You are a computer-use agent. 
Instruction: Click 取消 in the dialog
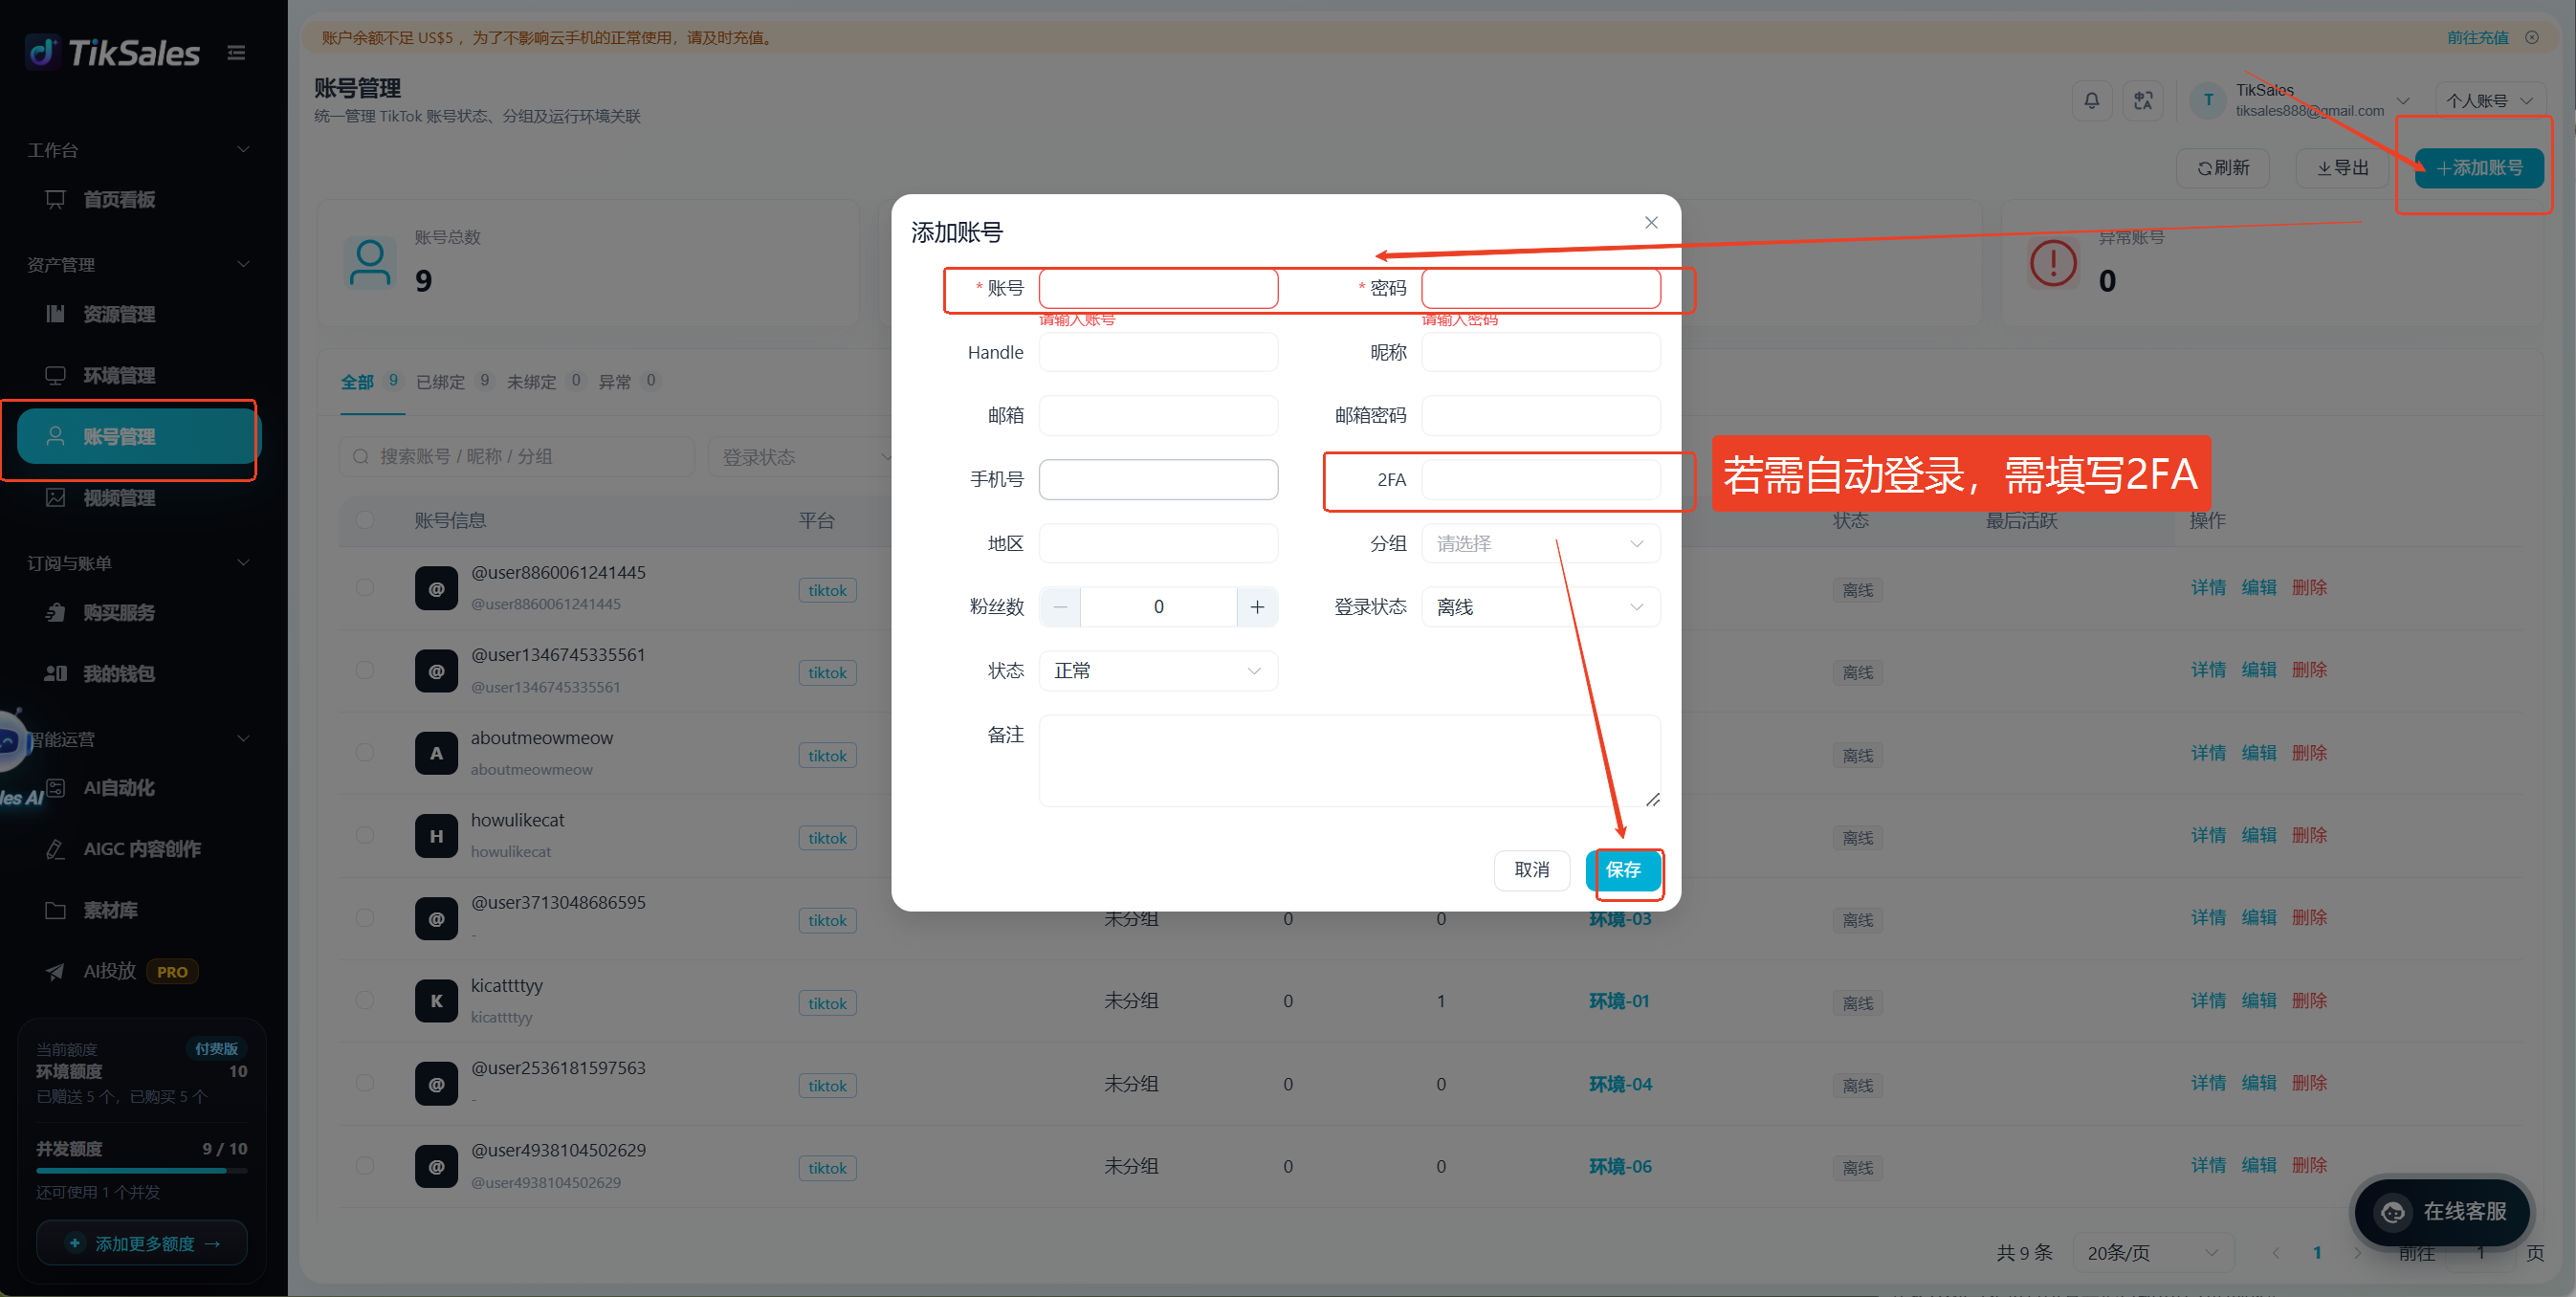(1531, 870)
